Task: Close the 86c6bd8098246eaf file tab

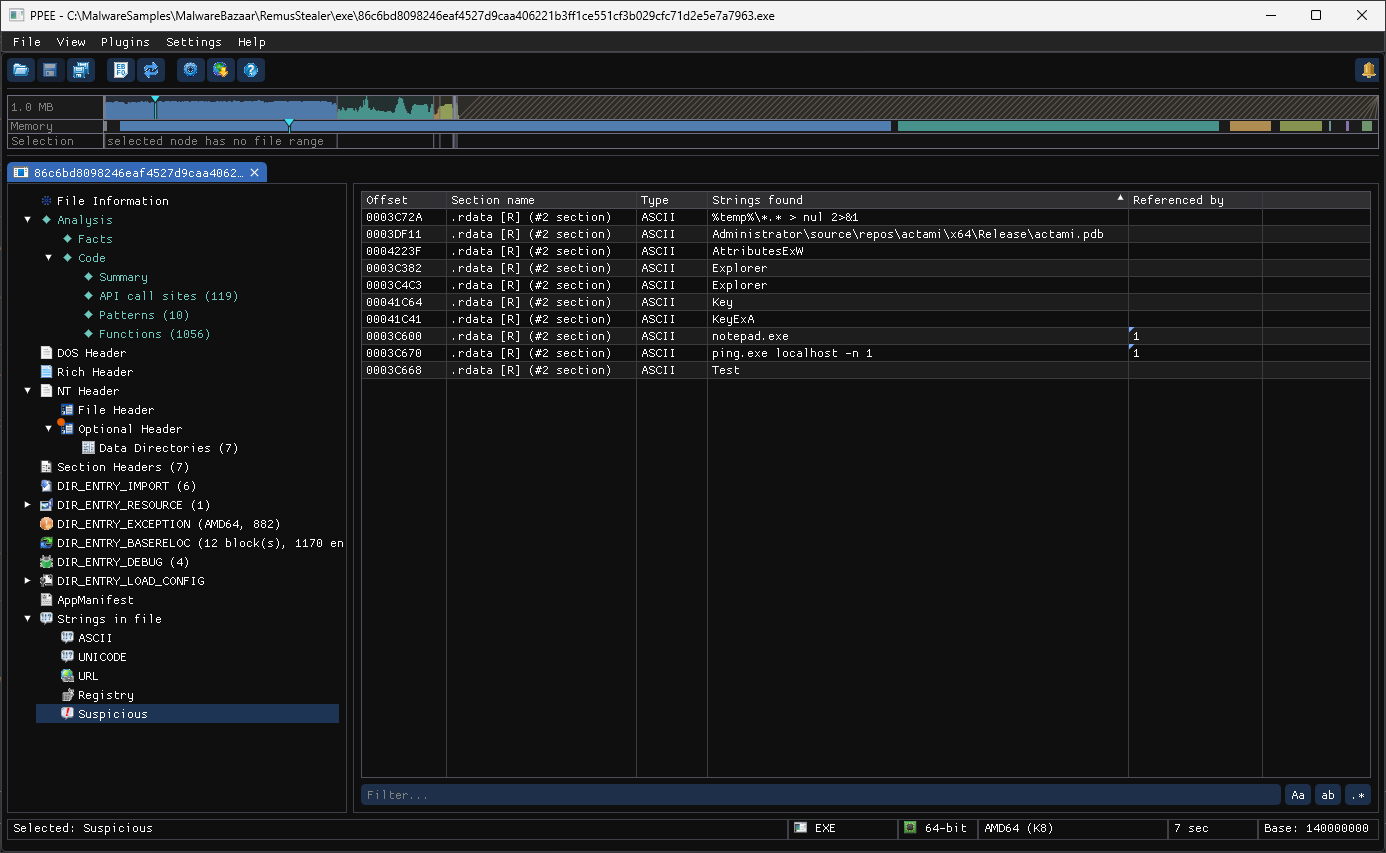Action: [255, 173]
